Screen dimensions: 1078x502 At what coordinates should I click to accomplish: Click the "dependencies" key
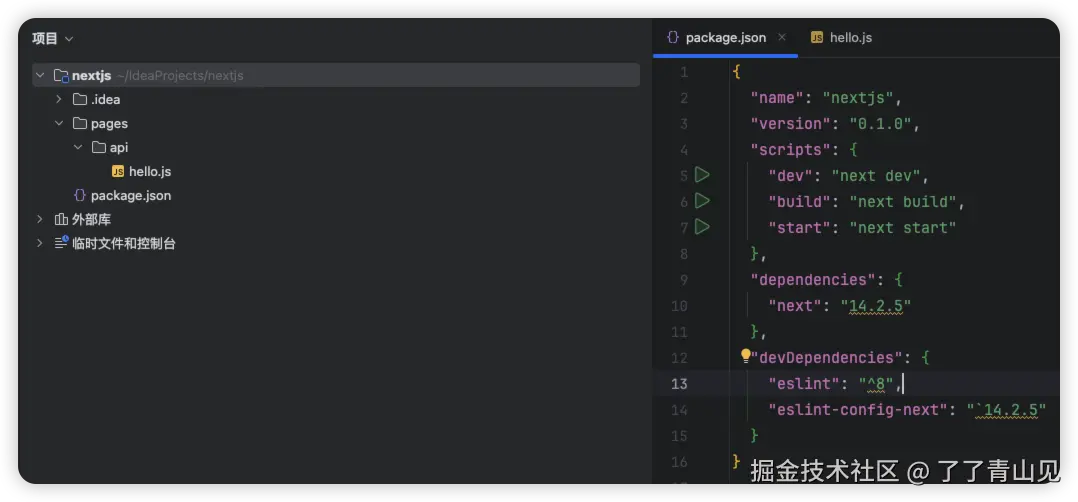tap(813, 280)
